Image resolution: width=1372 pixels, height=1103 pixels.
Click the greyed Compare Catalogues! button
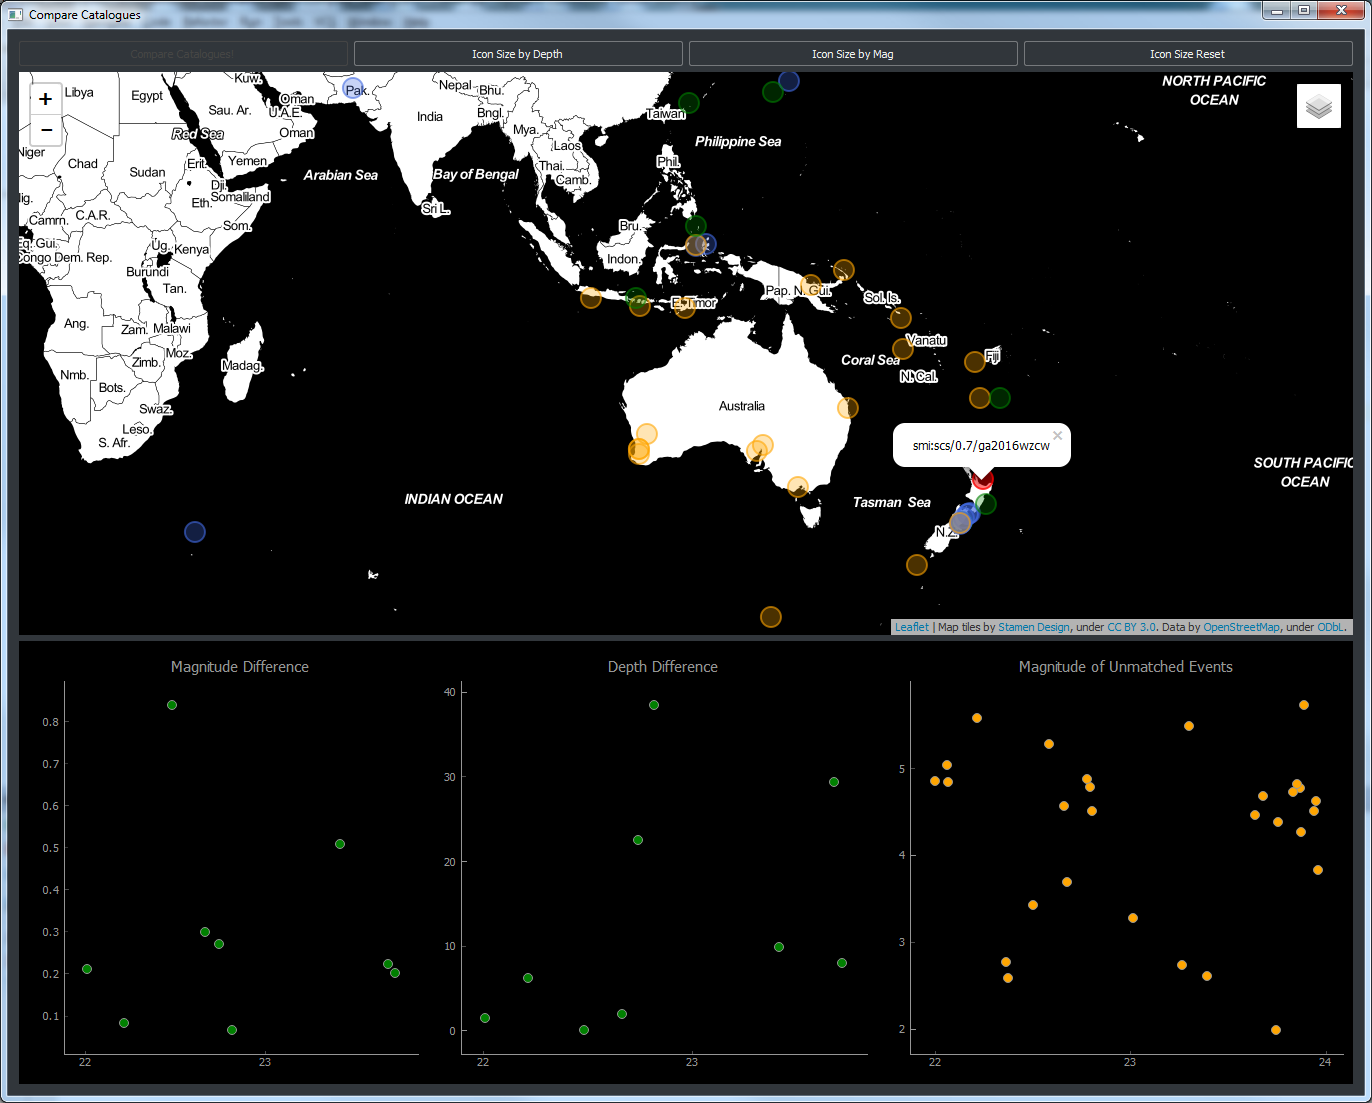(x=183, y=54)
